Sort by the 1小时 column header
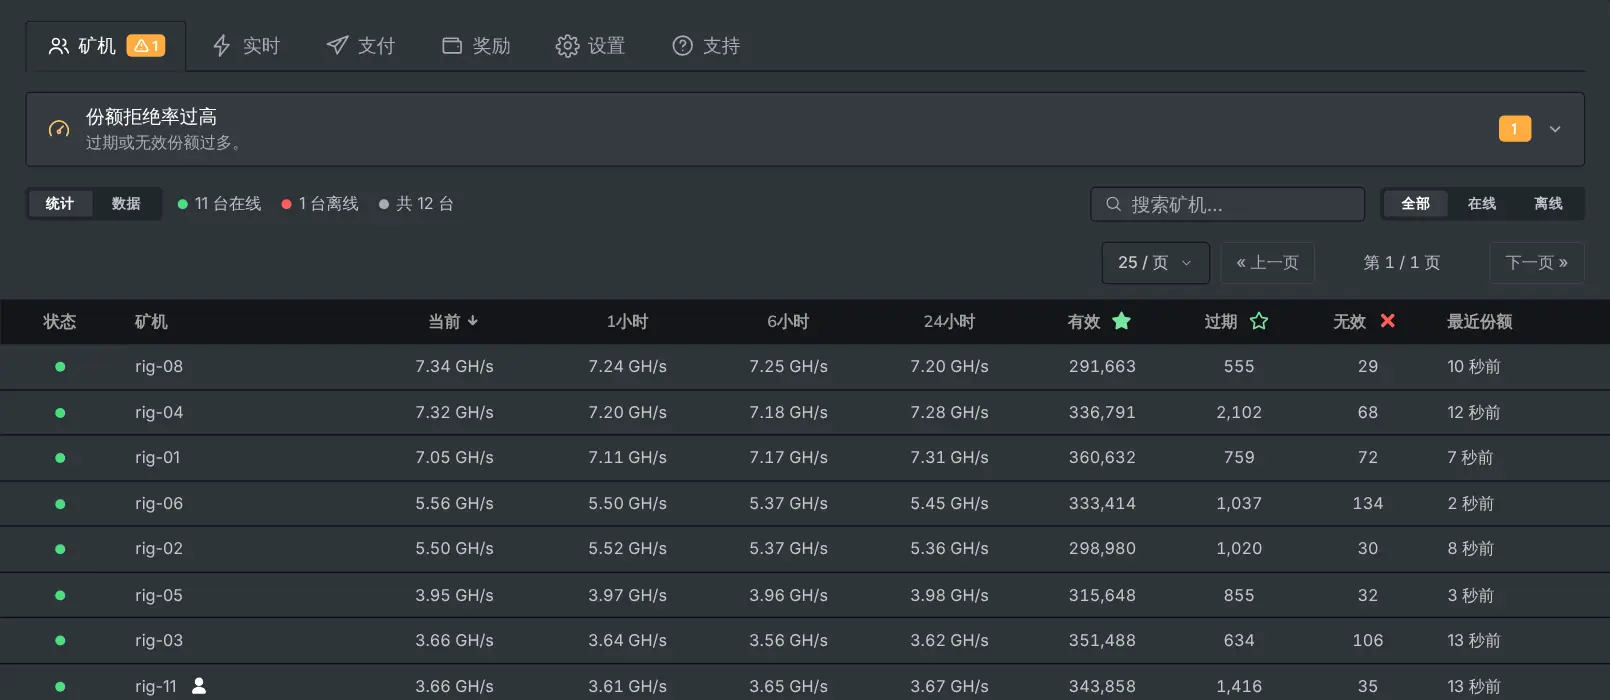This screenshot has width=1610, height=700. (628, 322)
